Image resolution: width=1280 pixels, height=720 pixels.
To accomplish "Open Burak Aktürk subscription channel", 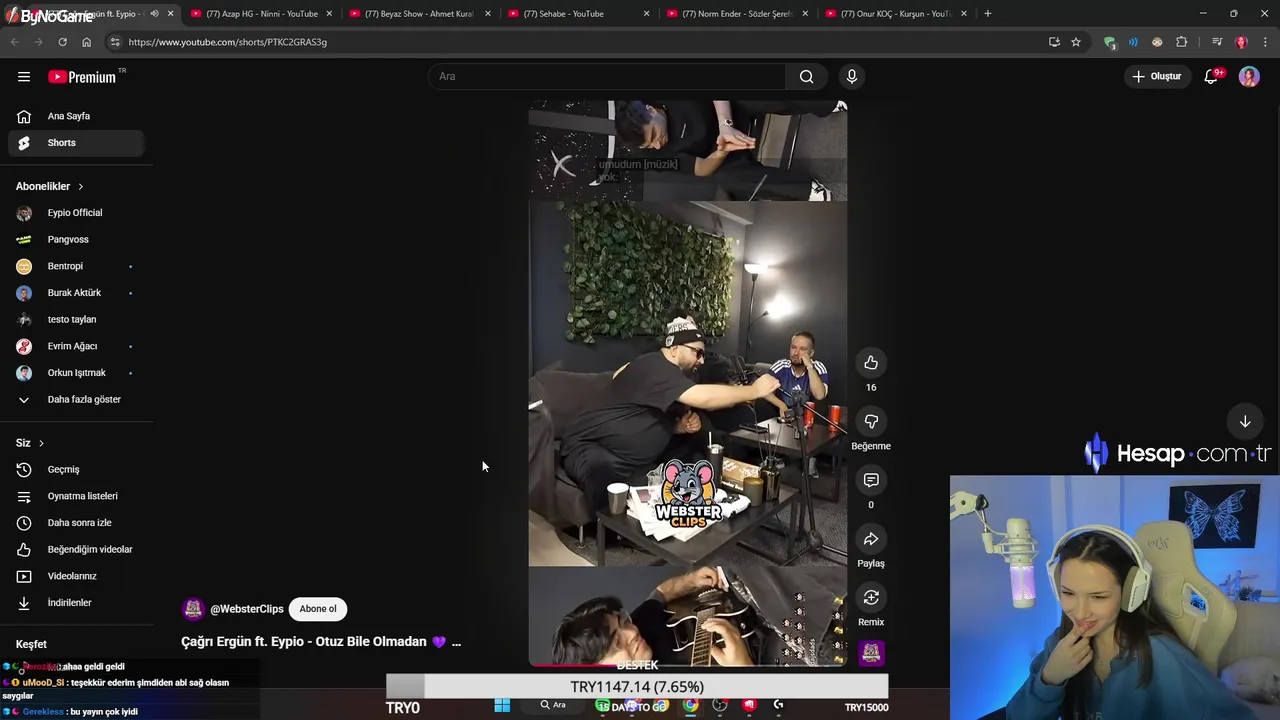I will [x=76, y=293].
